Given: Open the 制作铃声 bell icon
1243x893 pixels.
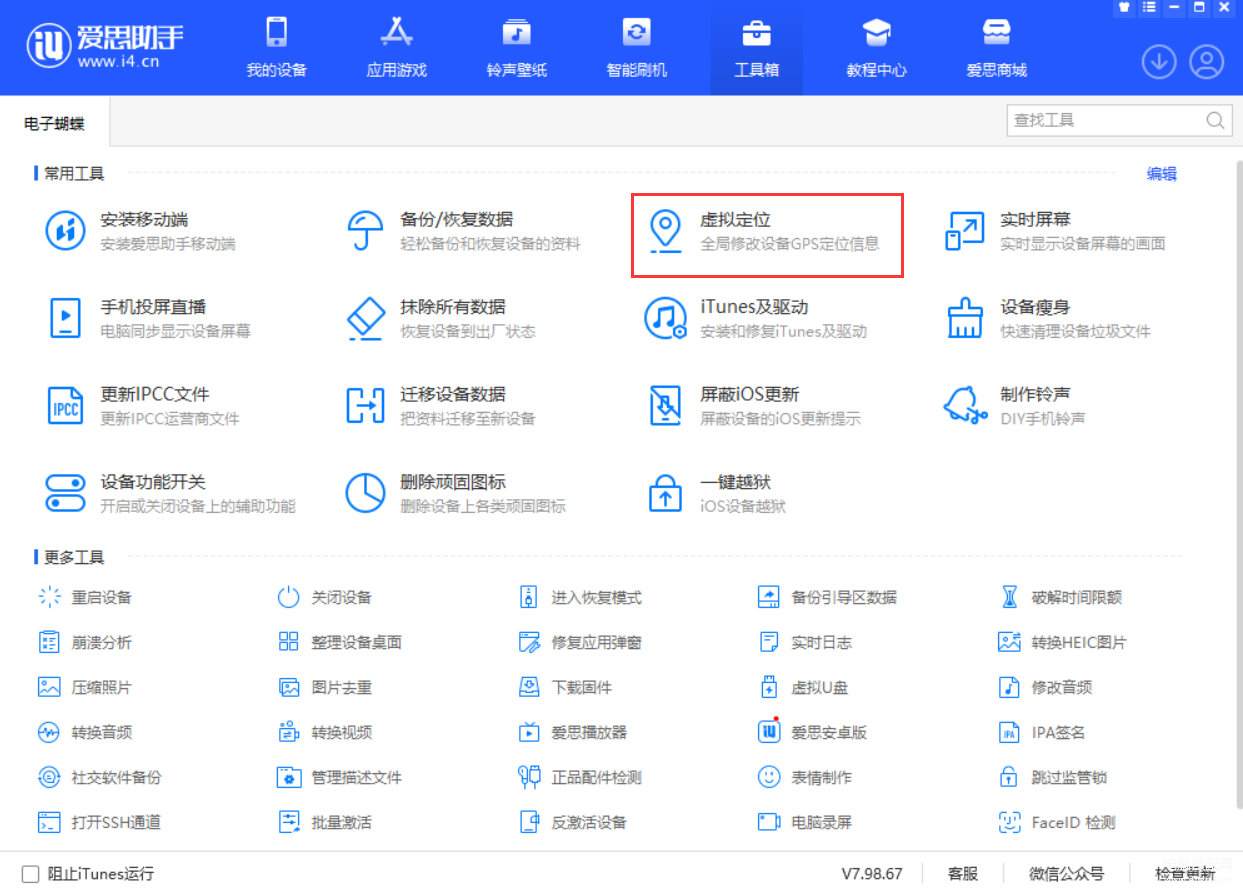Looking at the screenshot, I should coord(965,405).
